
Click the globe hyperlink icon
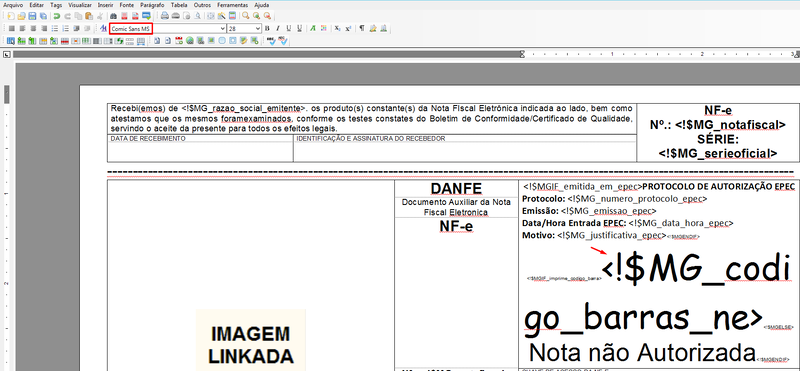pyautogui.click(x=189, y=41)
